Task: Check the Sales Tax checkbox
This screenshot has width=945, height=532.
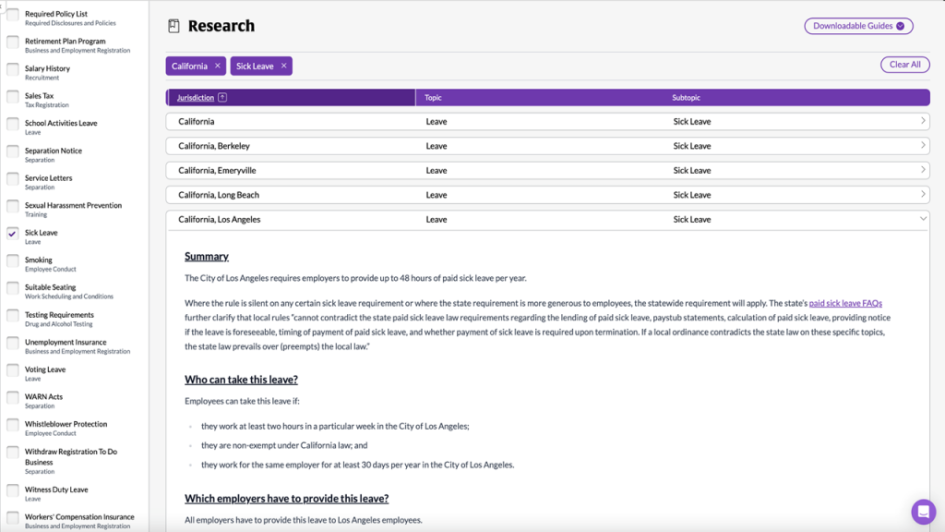Action: click(x=13, y=96)
